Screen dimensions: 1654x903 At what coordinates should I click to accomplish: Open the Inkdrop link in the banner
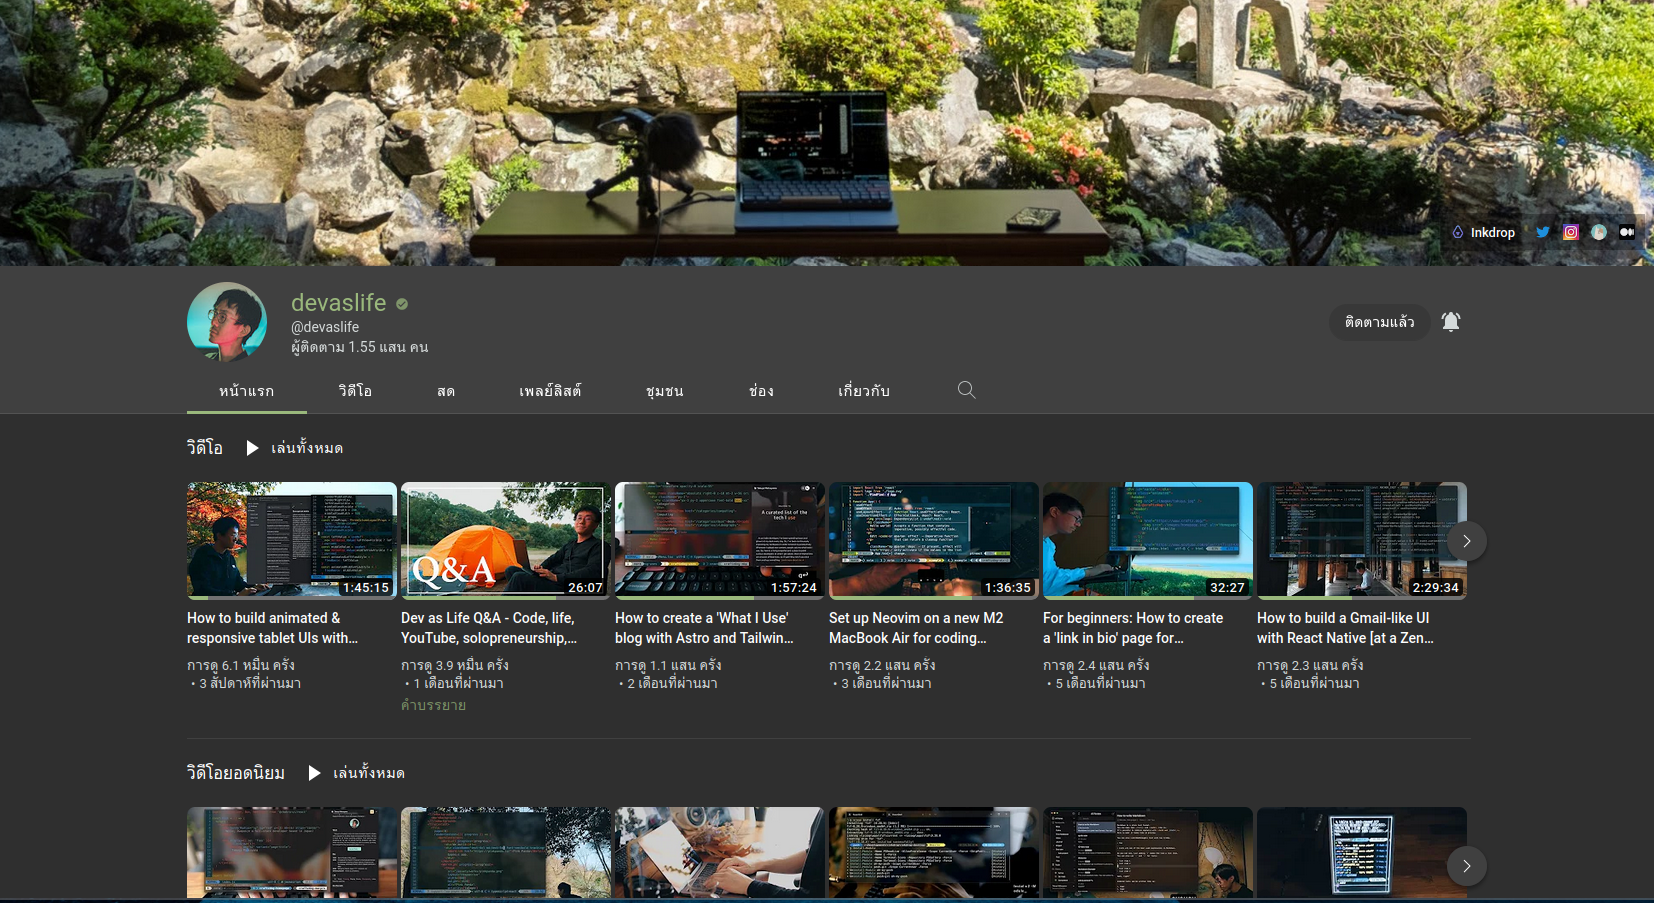click(1483, 232)
